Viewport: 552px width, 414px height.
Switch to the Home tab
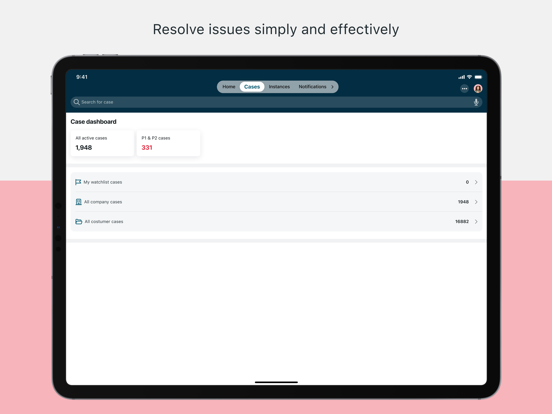point(229,87)
